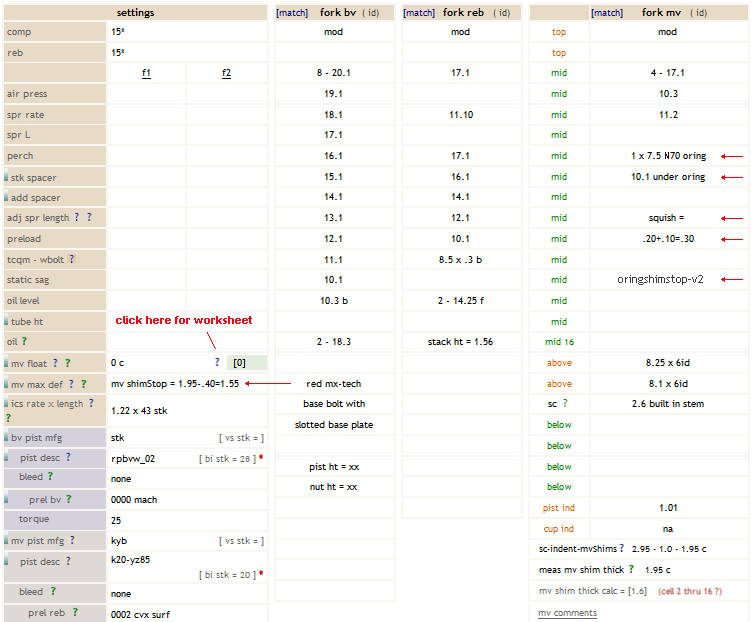Click the (id) link next to fork bv
The image size is (754, 622).
pyautogui.click(x=370, y=13)
